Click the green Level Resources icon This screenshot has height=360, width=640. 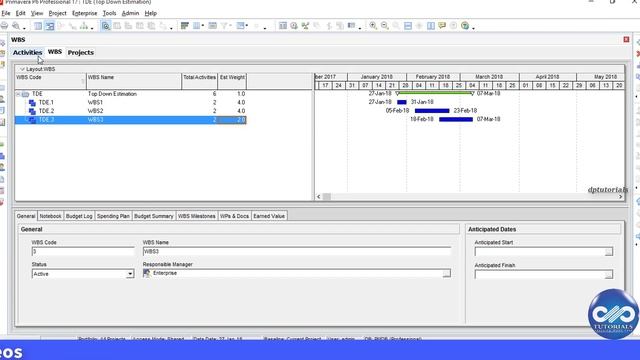pos(305,26)
